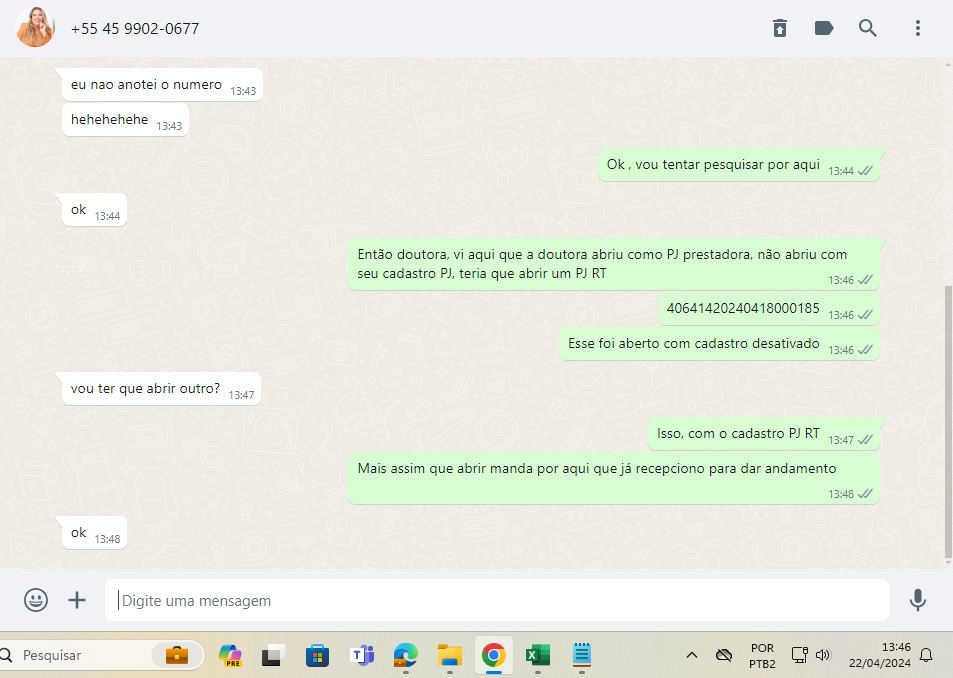The width and height of the screenshot is (953, 678).
Task: Open File Explorer from the taskbar
Action: [449, 655]
